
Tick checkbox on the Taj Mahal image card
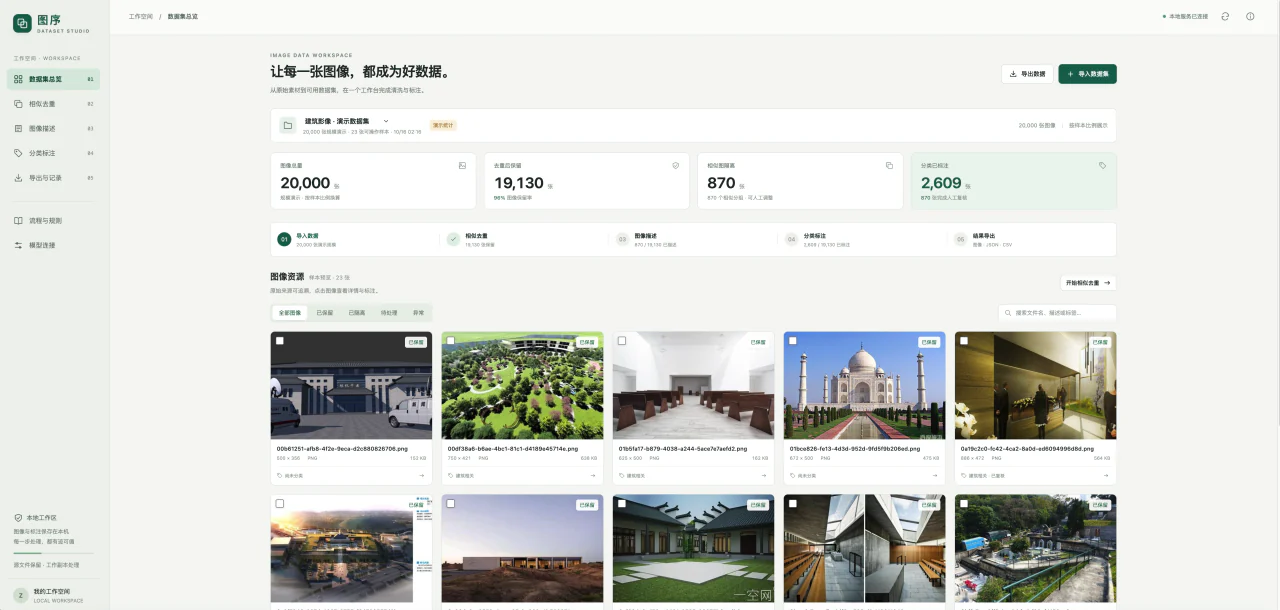pyautogui.click(x=793, y=341)
